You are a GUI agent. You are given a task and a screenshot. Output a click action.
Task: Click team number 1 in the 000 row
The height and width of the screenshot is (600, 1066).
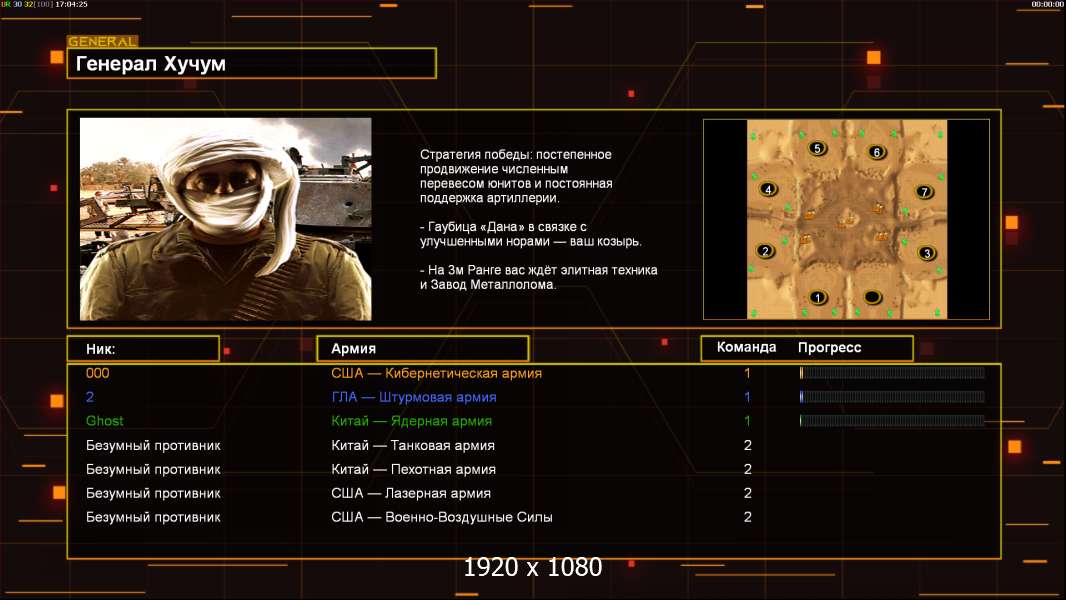pyautogui.click(x=747, y=373)
